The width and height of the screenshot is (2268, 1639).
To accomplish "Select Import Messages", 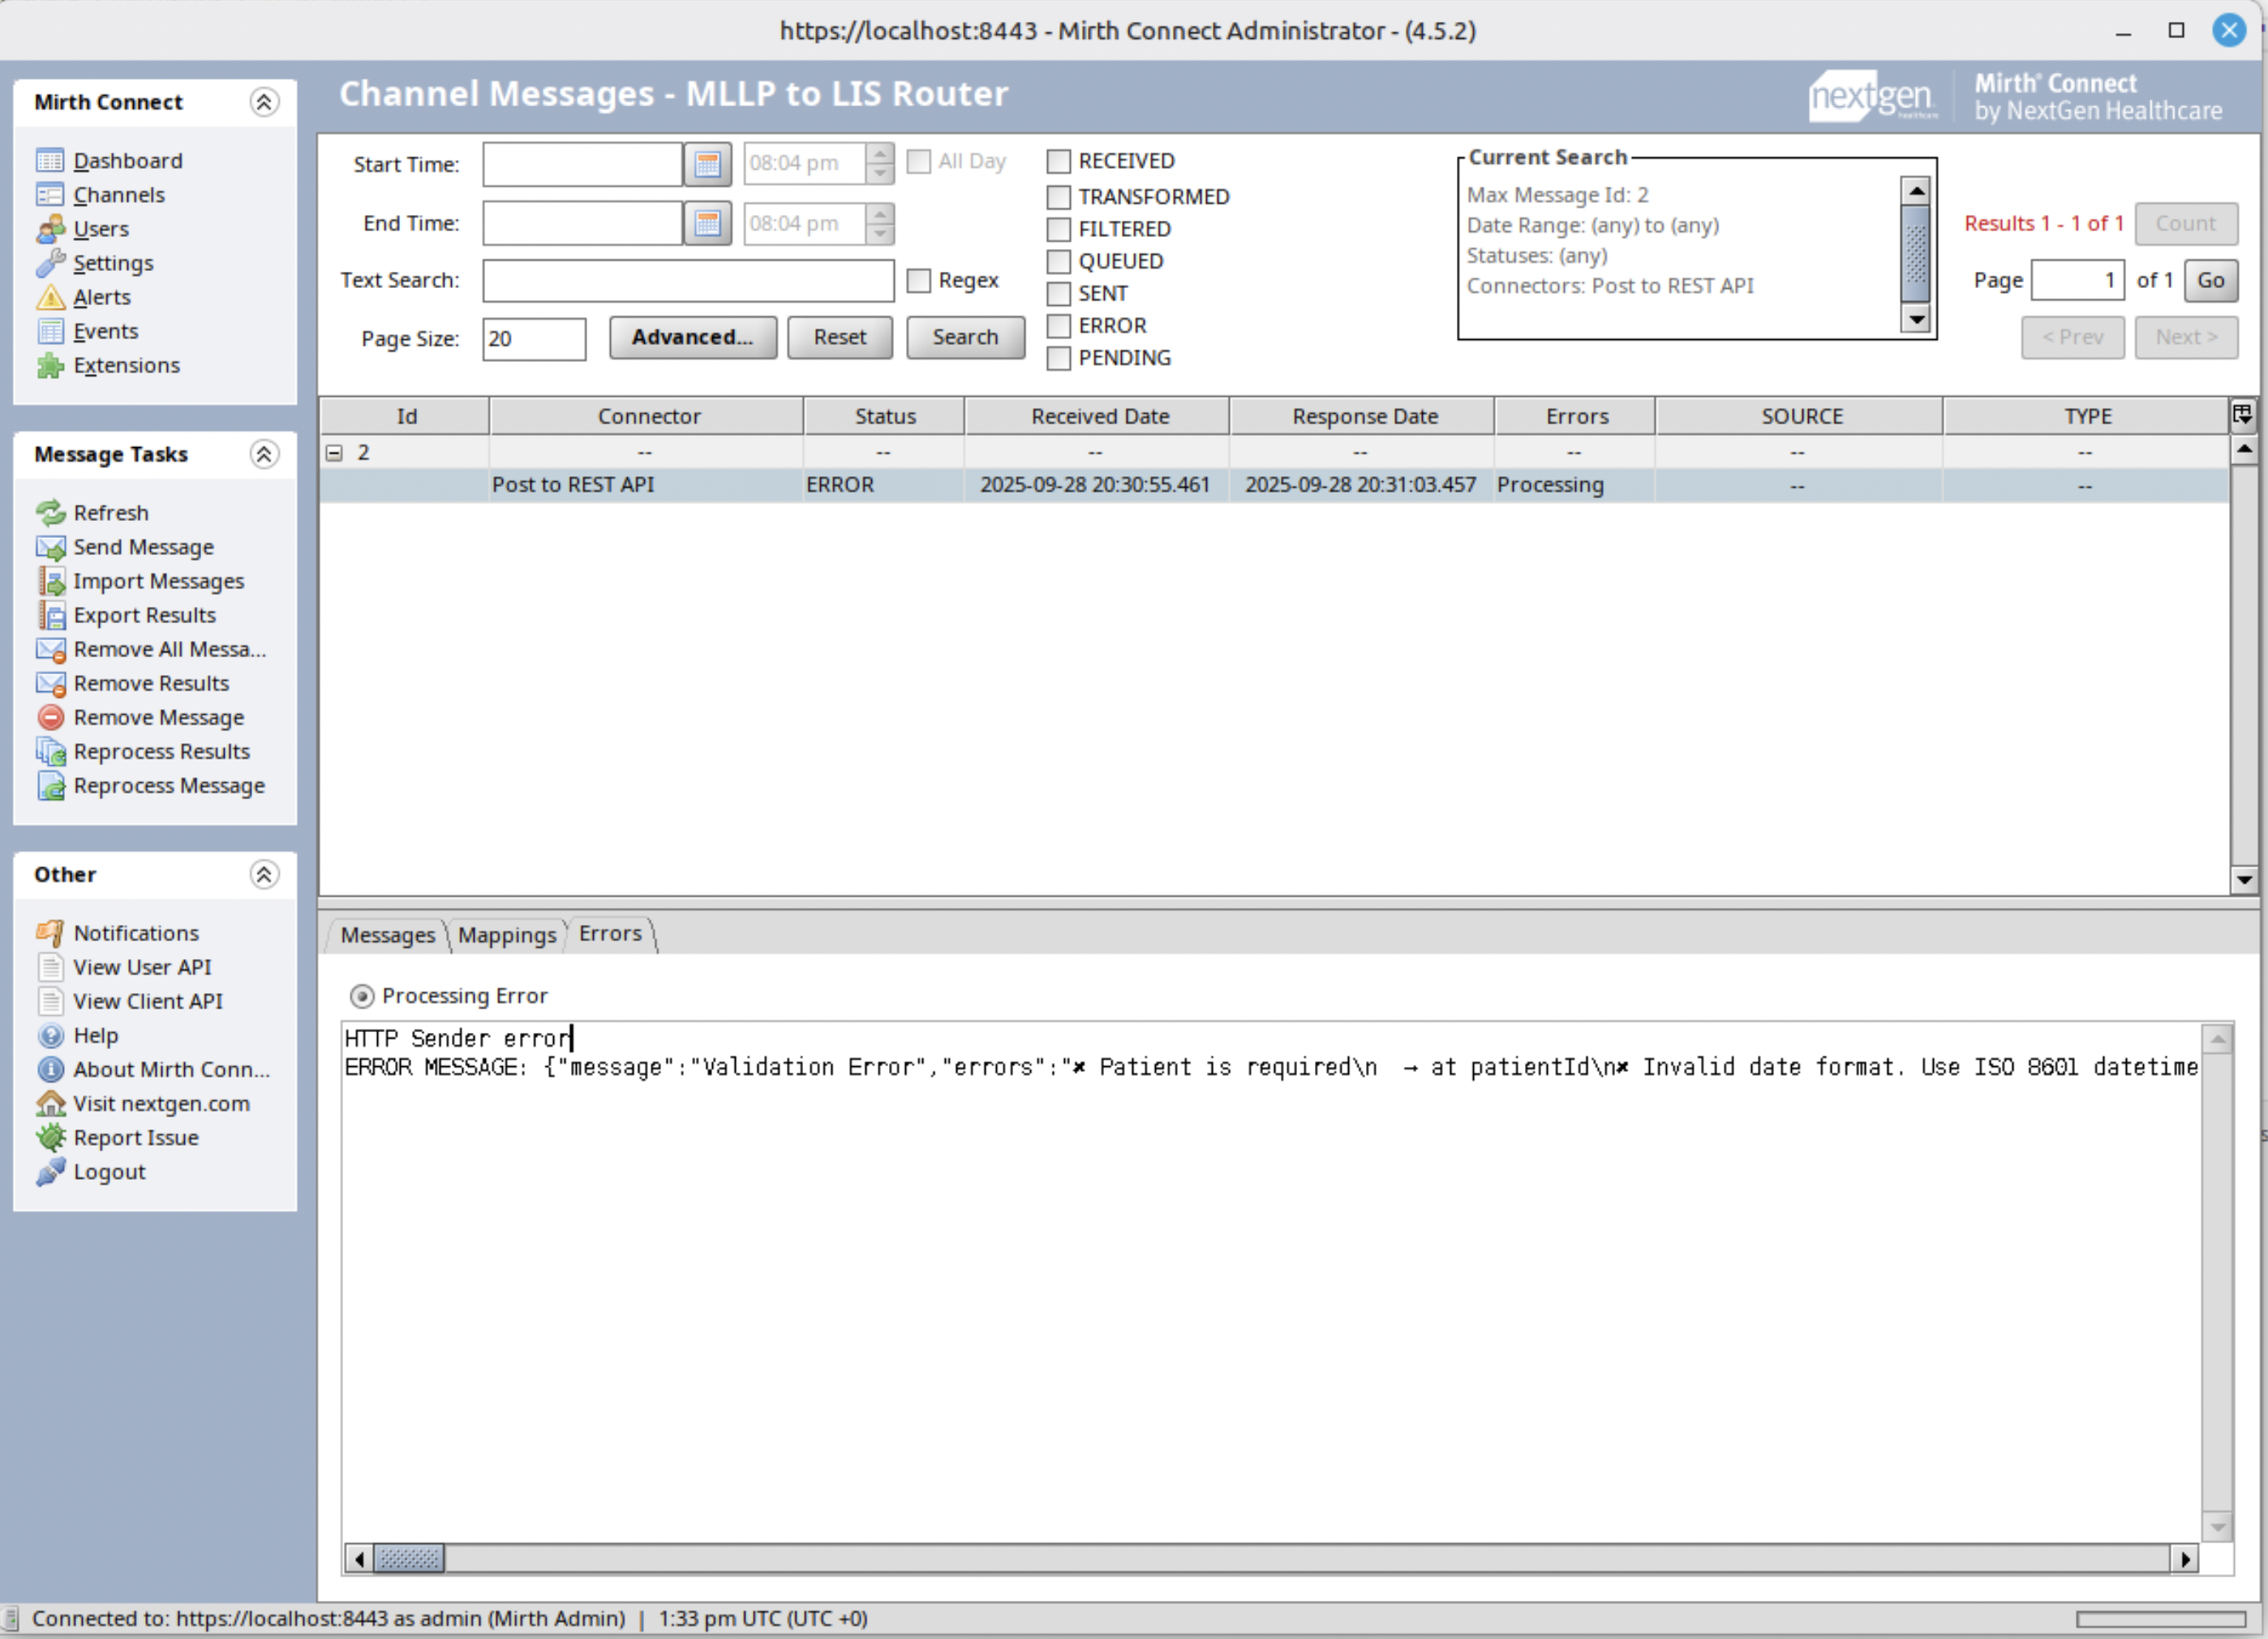I will [x=157, y=581].
